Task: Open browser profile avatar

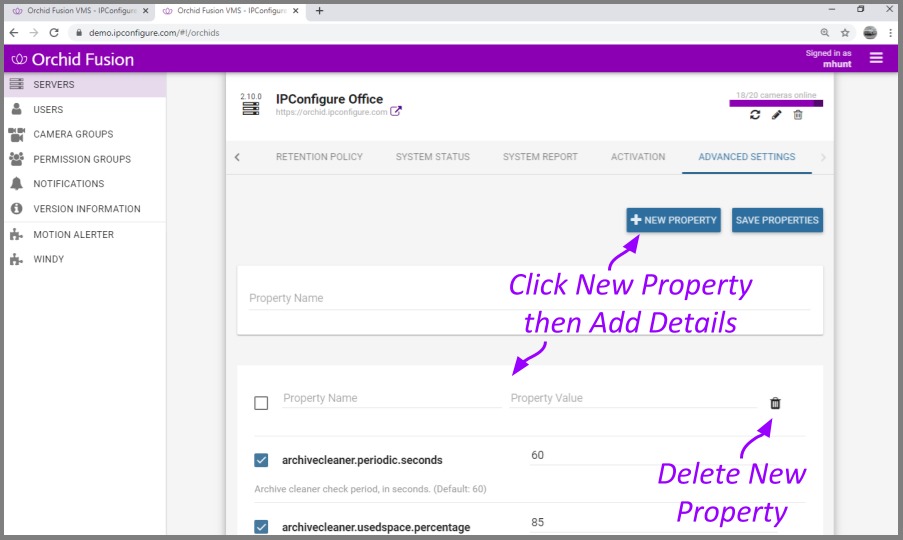Action: pyautogui.click(x=870, y=33)
